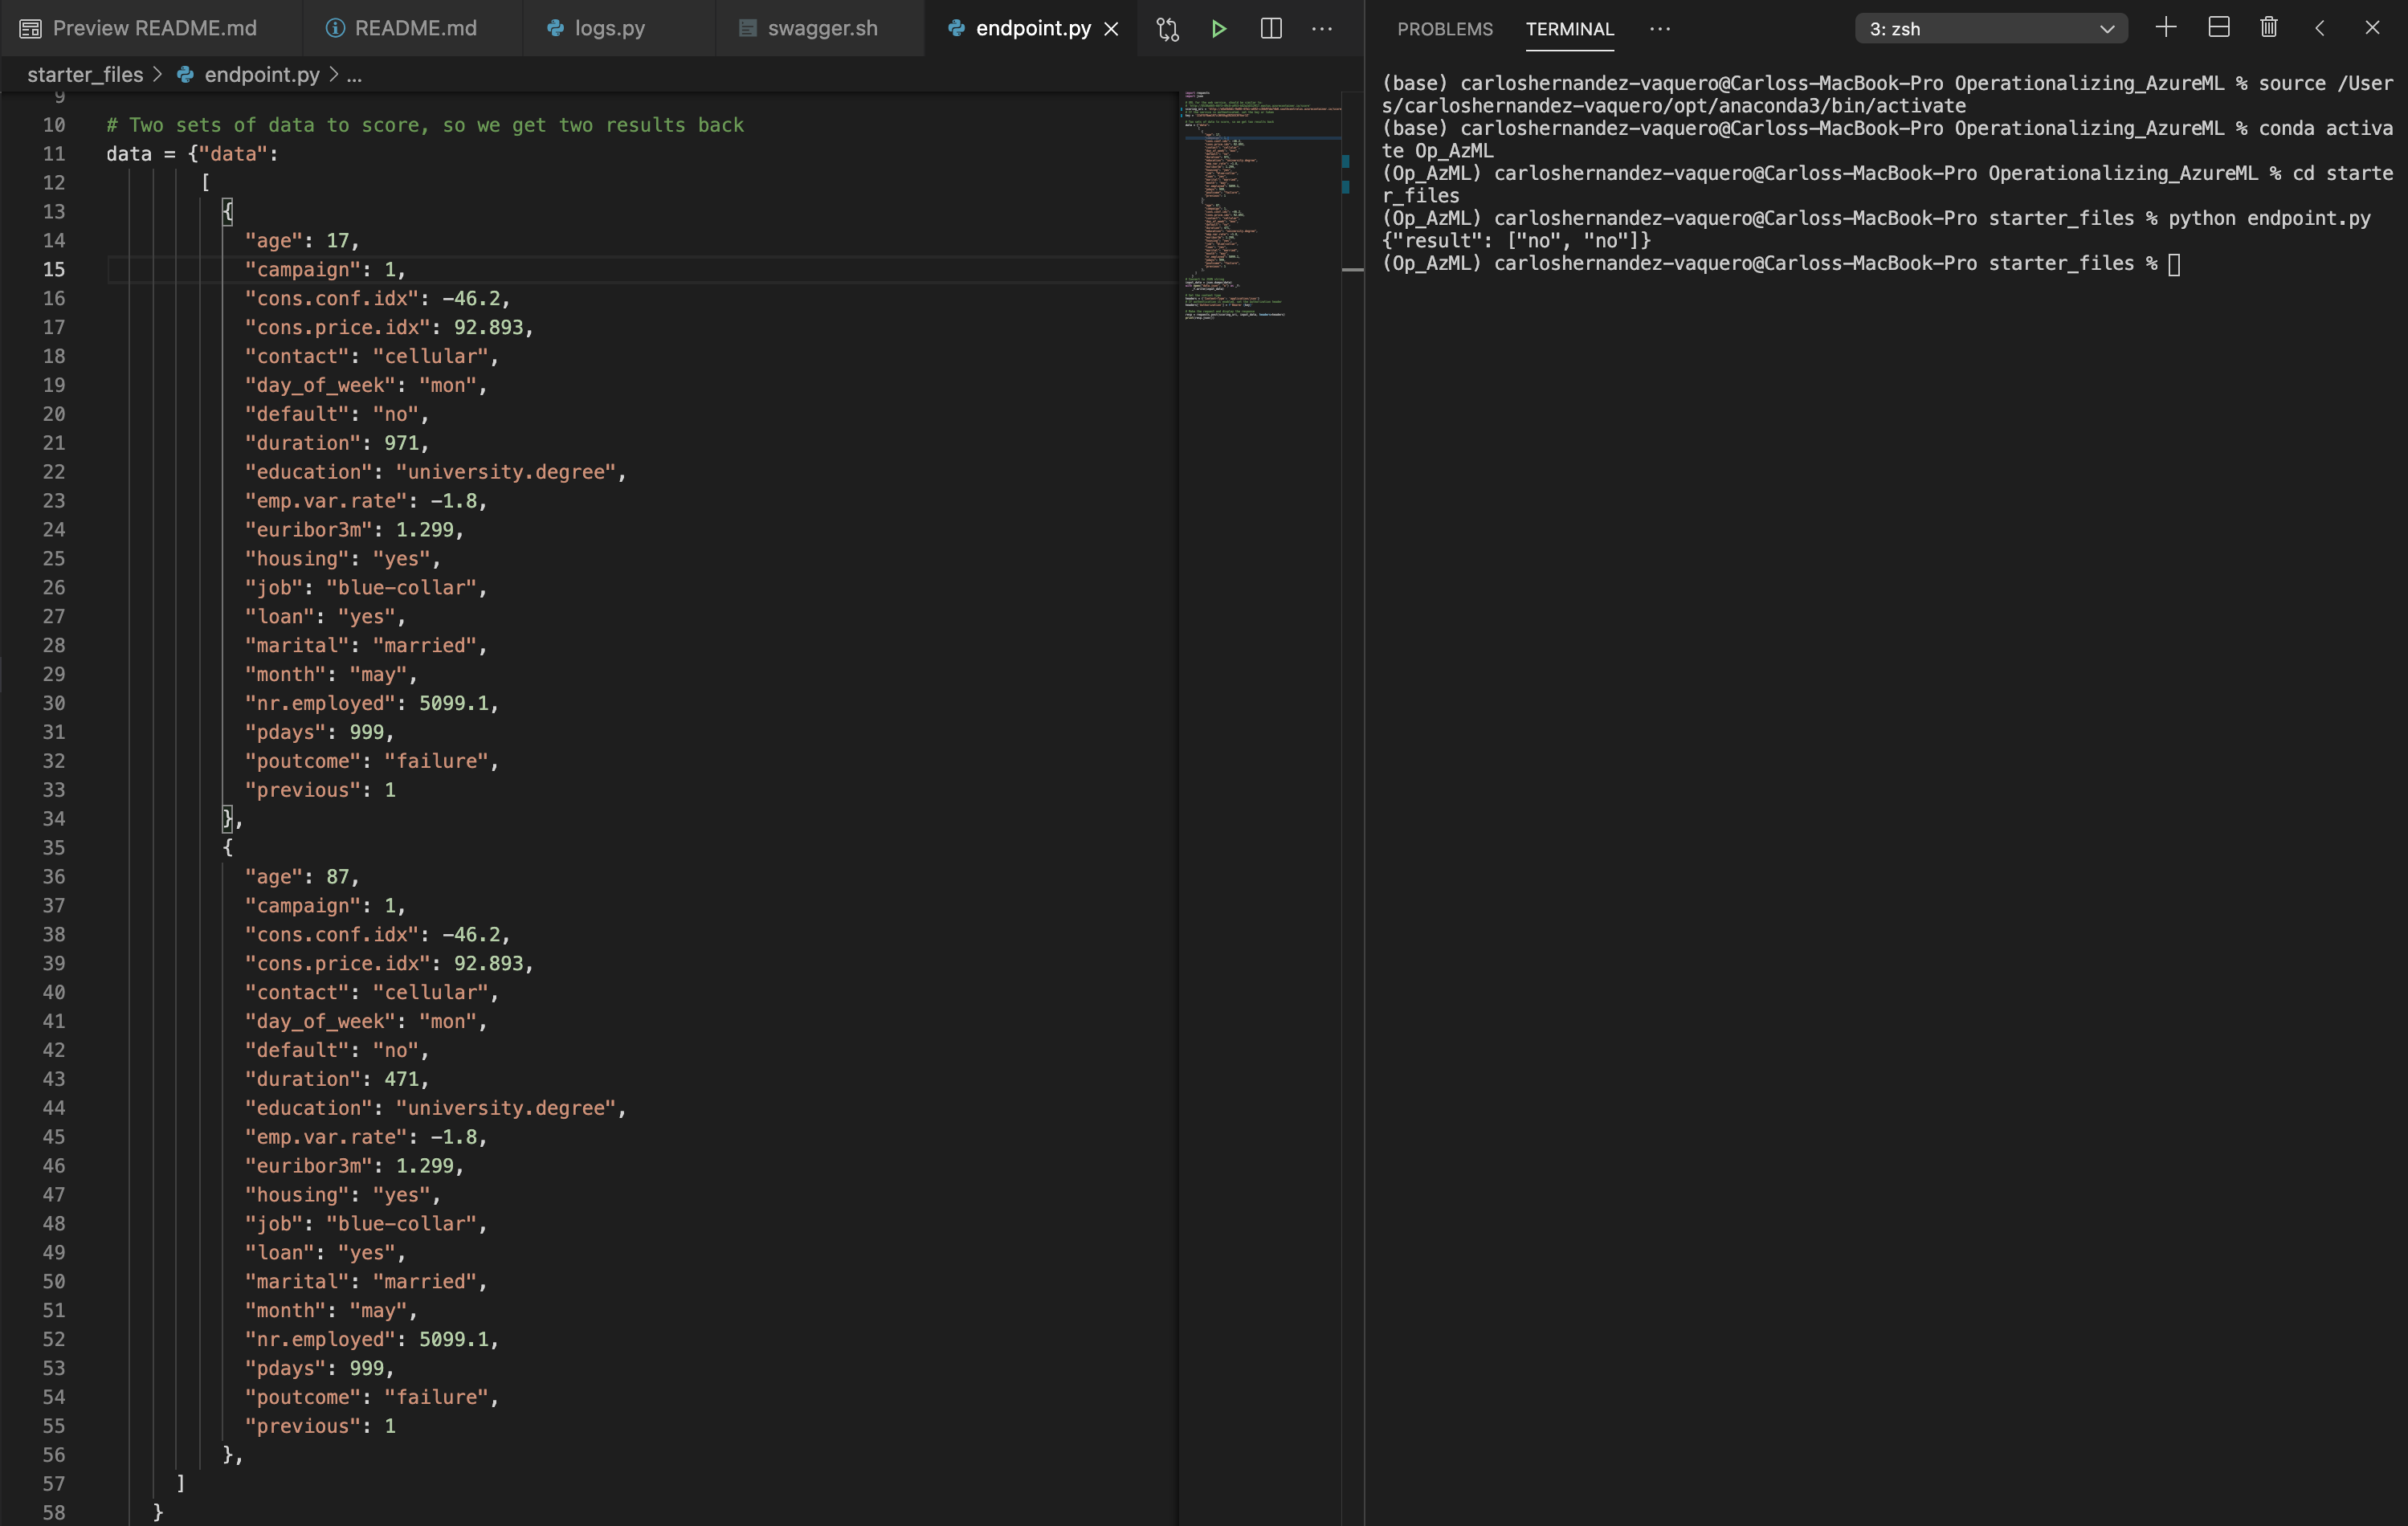This screenshot has height=1526, width=2408.
Task: Switch to the swagger.sh tab
Action: pyautogui.click(x=821, y=28)
